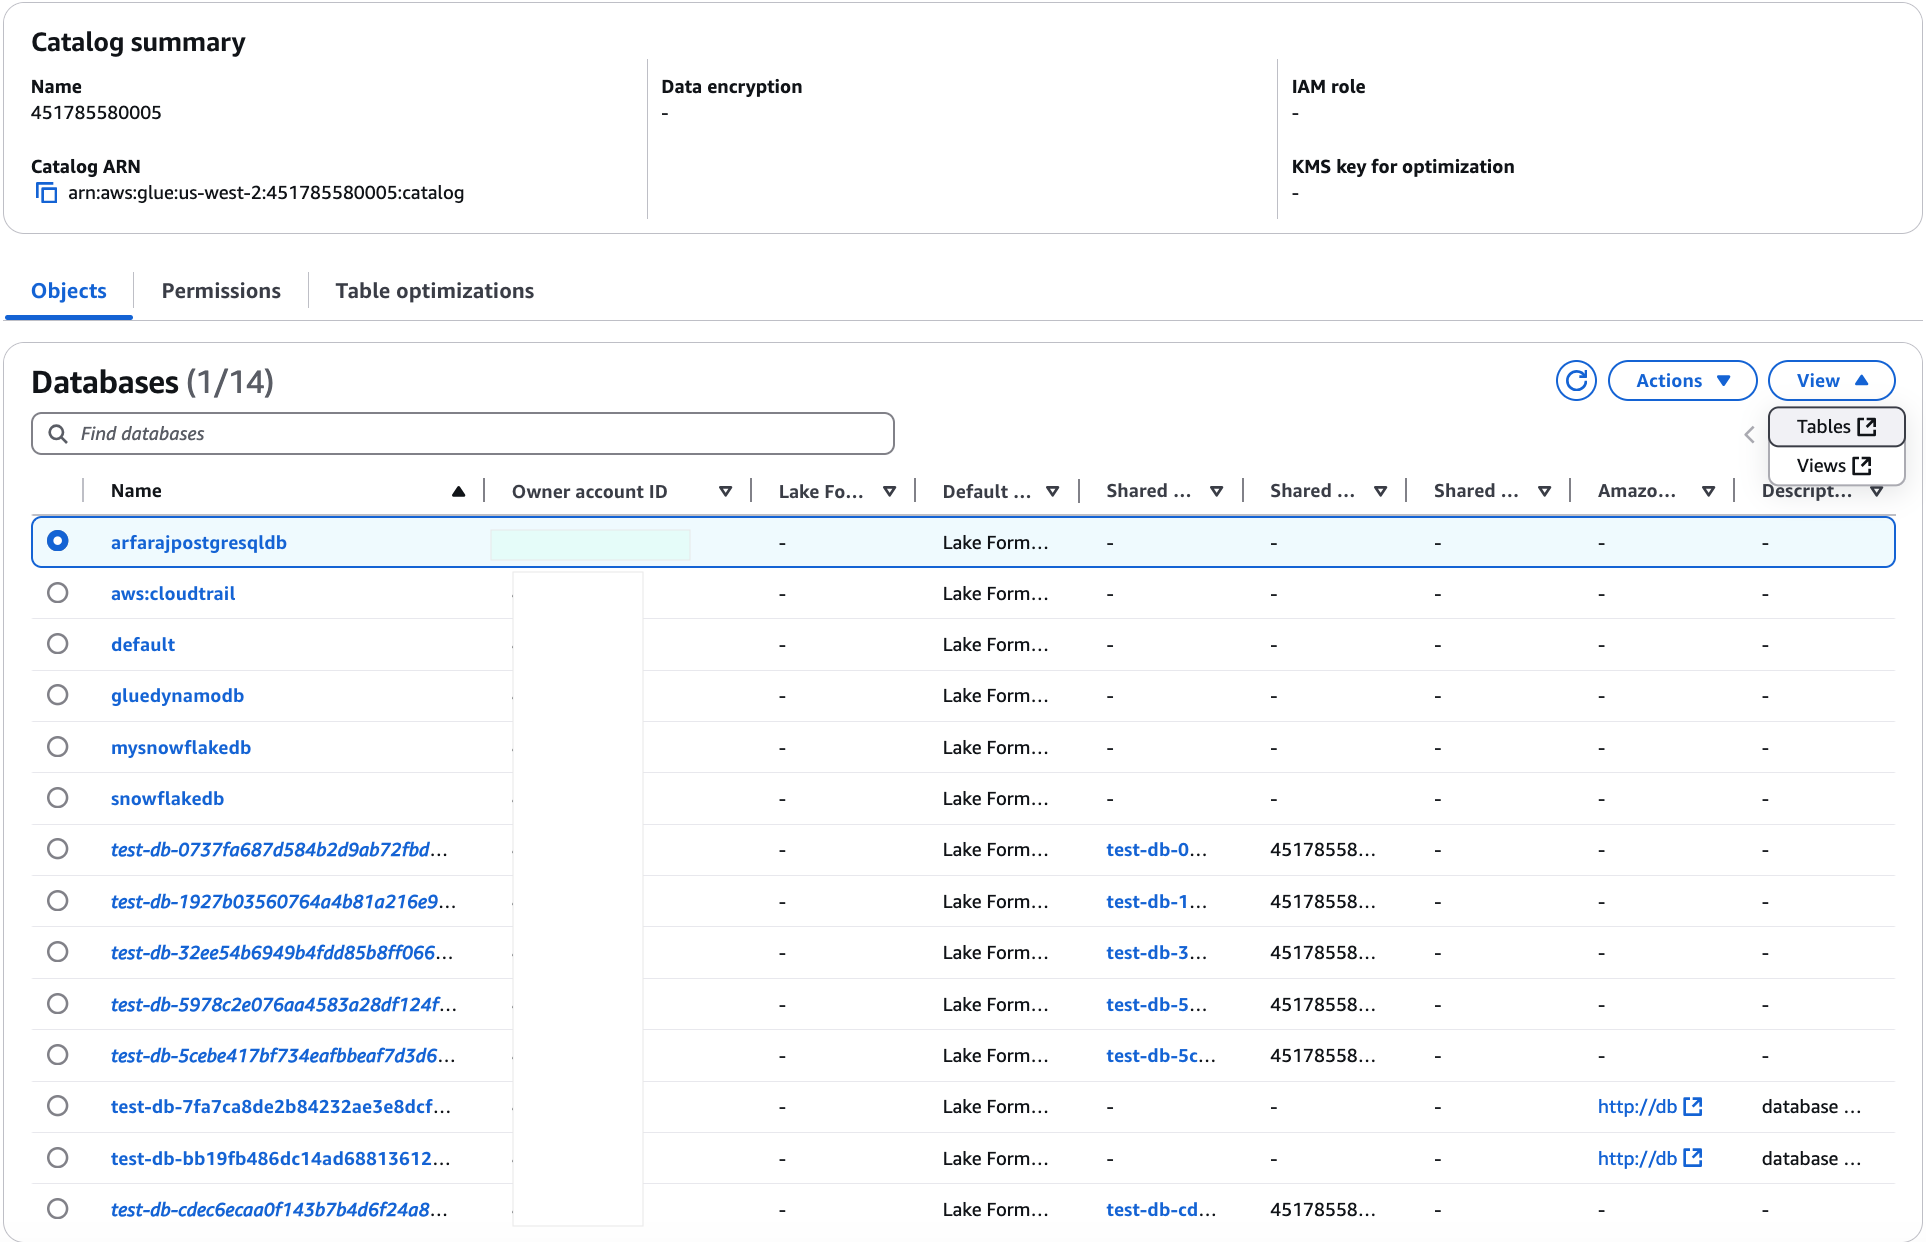Click the collapse chevron left of the column headers
The width and height of the screenshot is (1926, 1242).
1750,434
